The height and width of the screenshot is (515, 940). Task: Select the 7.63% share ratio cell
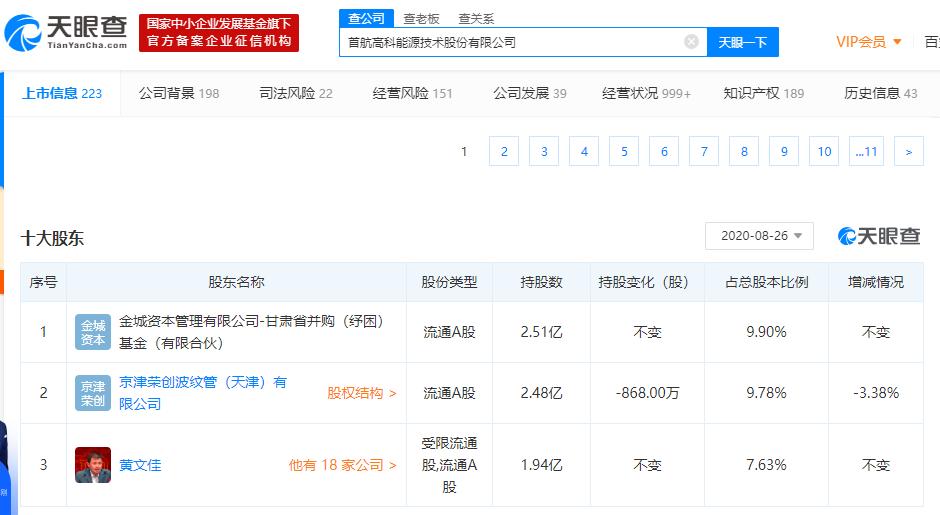click(766, 465)
